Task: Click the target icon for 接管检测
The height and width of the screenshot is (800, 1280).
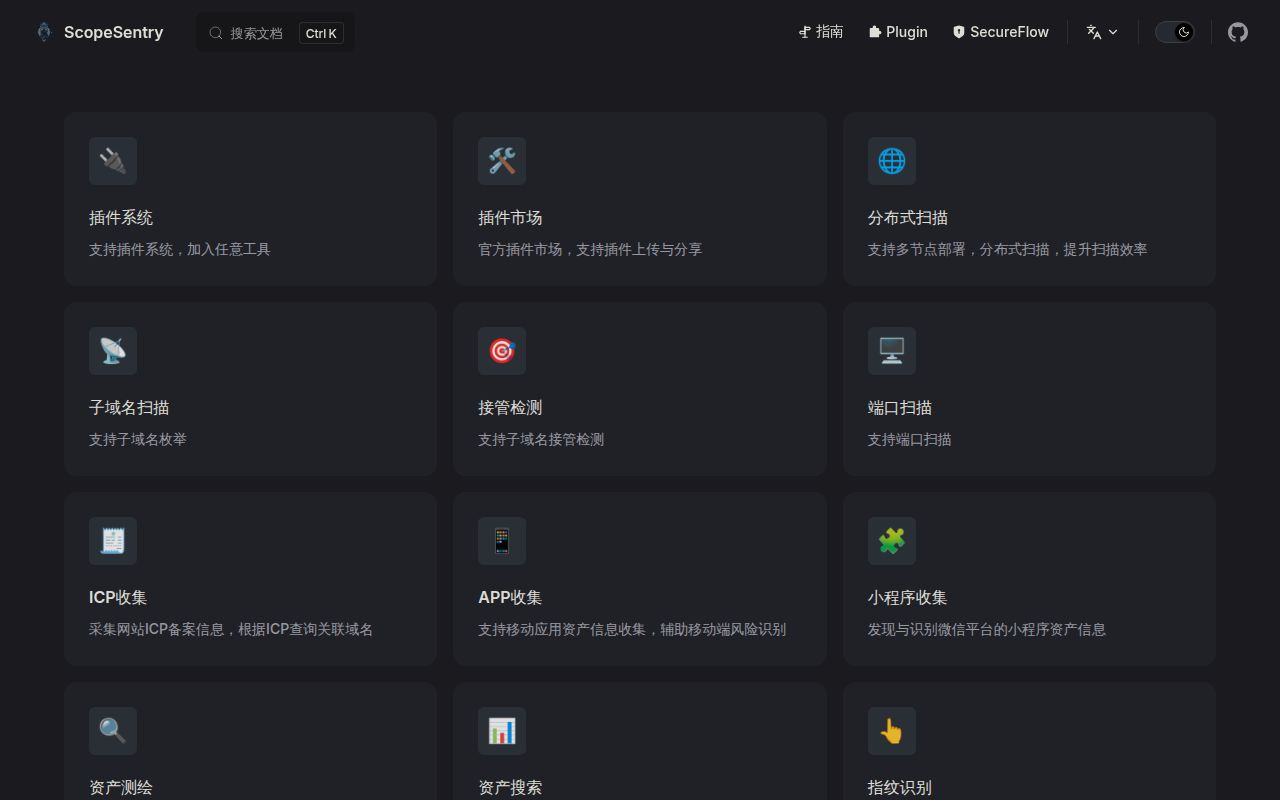Action: pyautogui.click(x=502, y=351)
